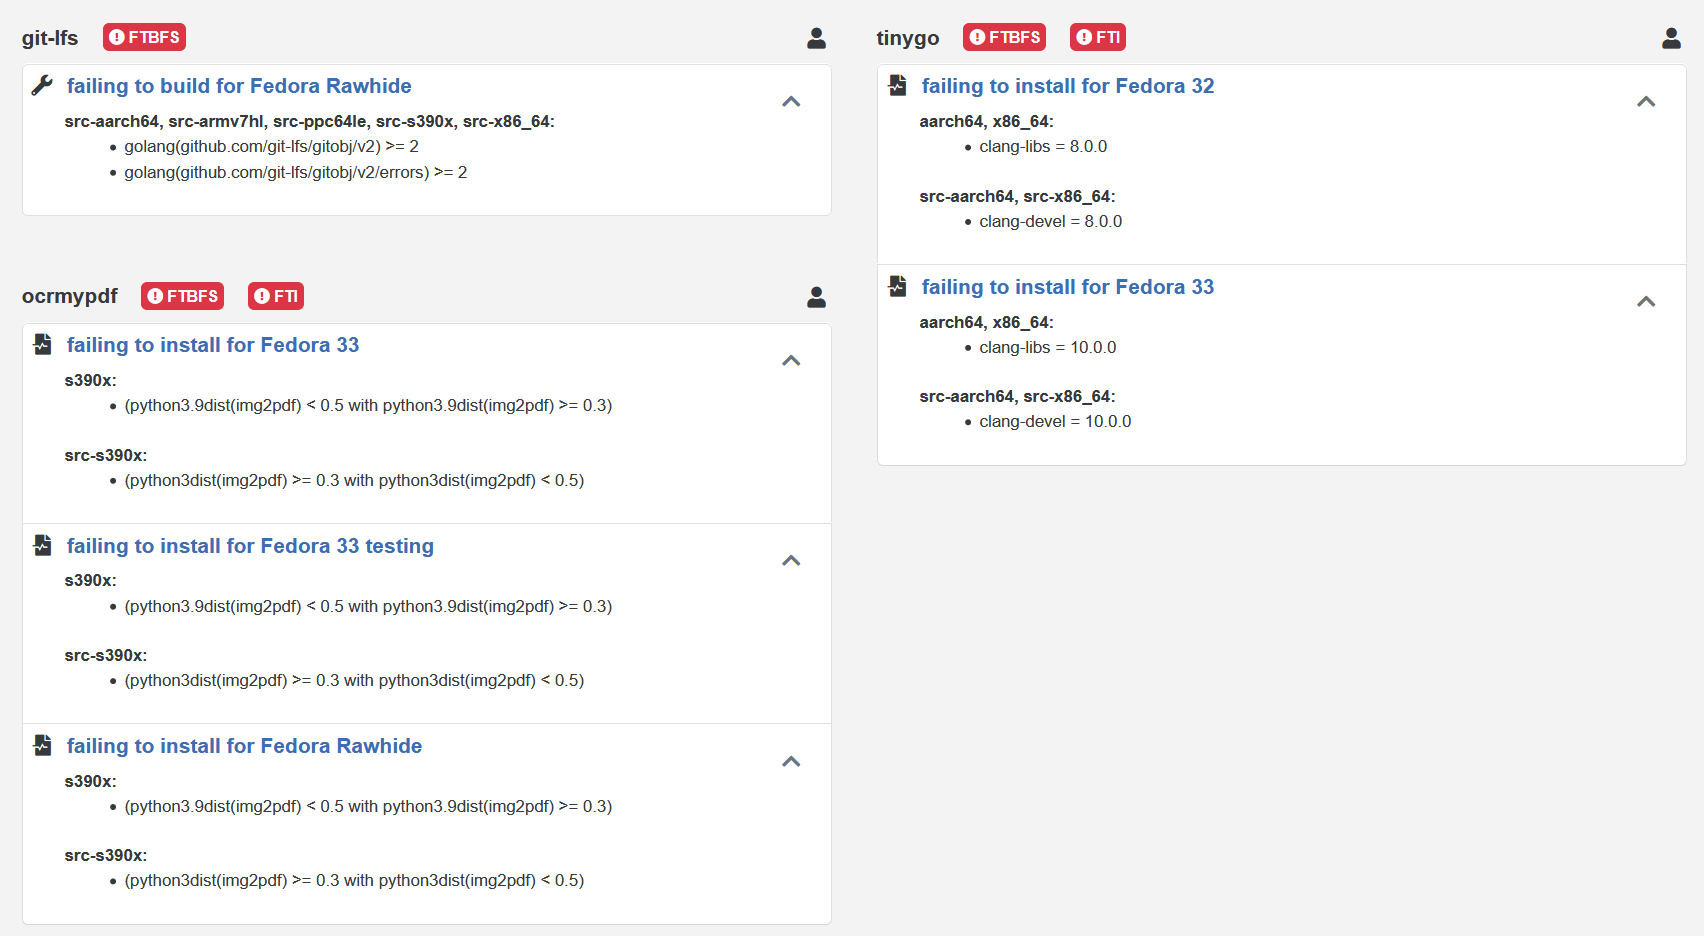1704x936 pixels.
Task: Click clang-devel = 10.0.0 requirement
Action: 1056,421
